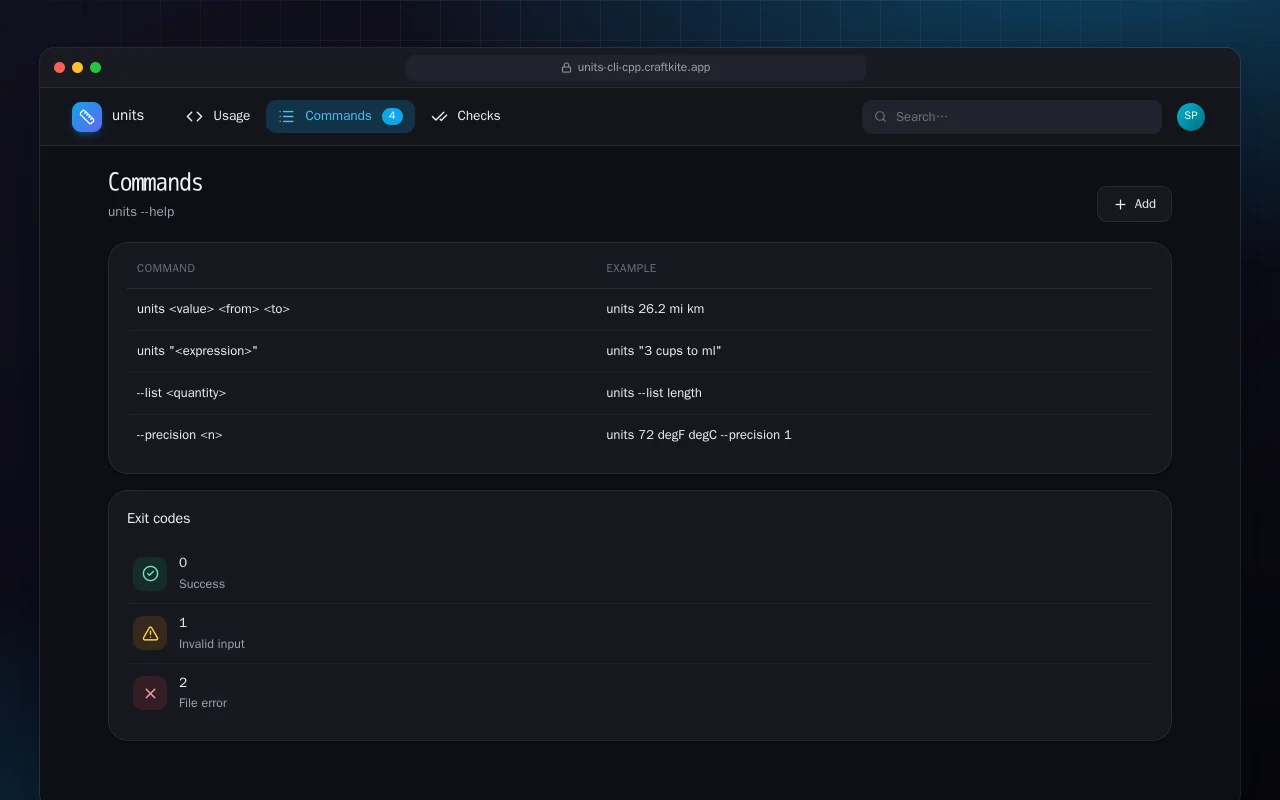Screen dimensions: 1280x800
Task: Click the units-cli-cpp.craftkite.app address bar
Action: (x=636, y=68)
